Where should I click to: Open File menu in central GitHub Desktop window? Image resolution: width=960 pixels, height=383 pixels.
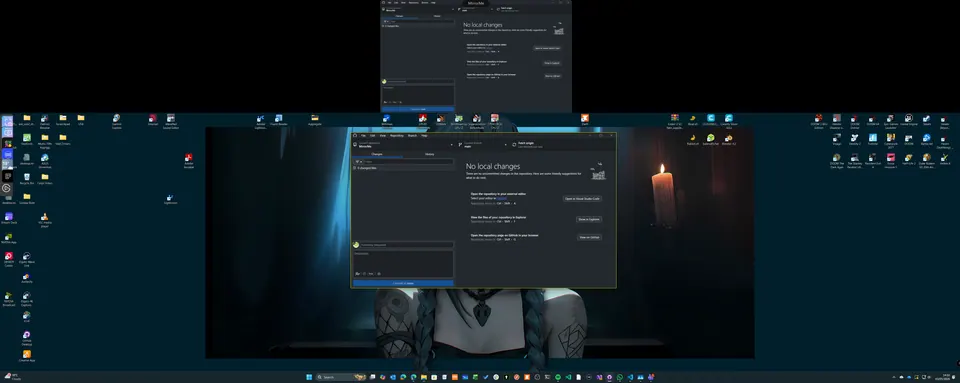coord(364,135)
